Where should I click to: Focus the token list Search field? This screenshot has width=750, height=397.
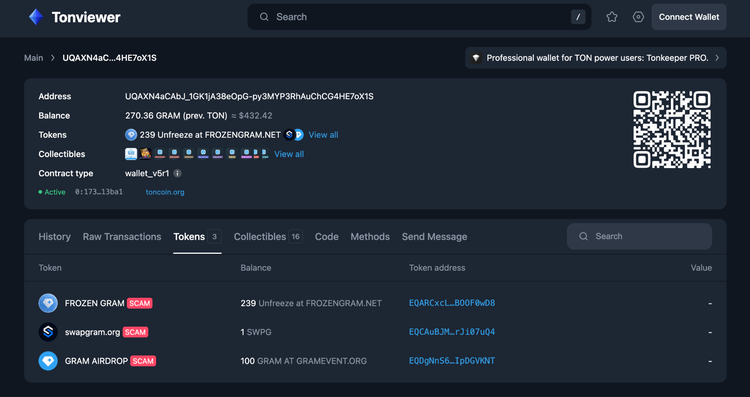click(x=640, y=236)
